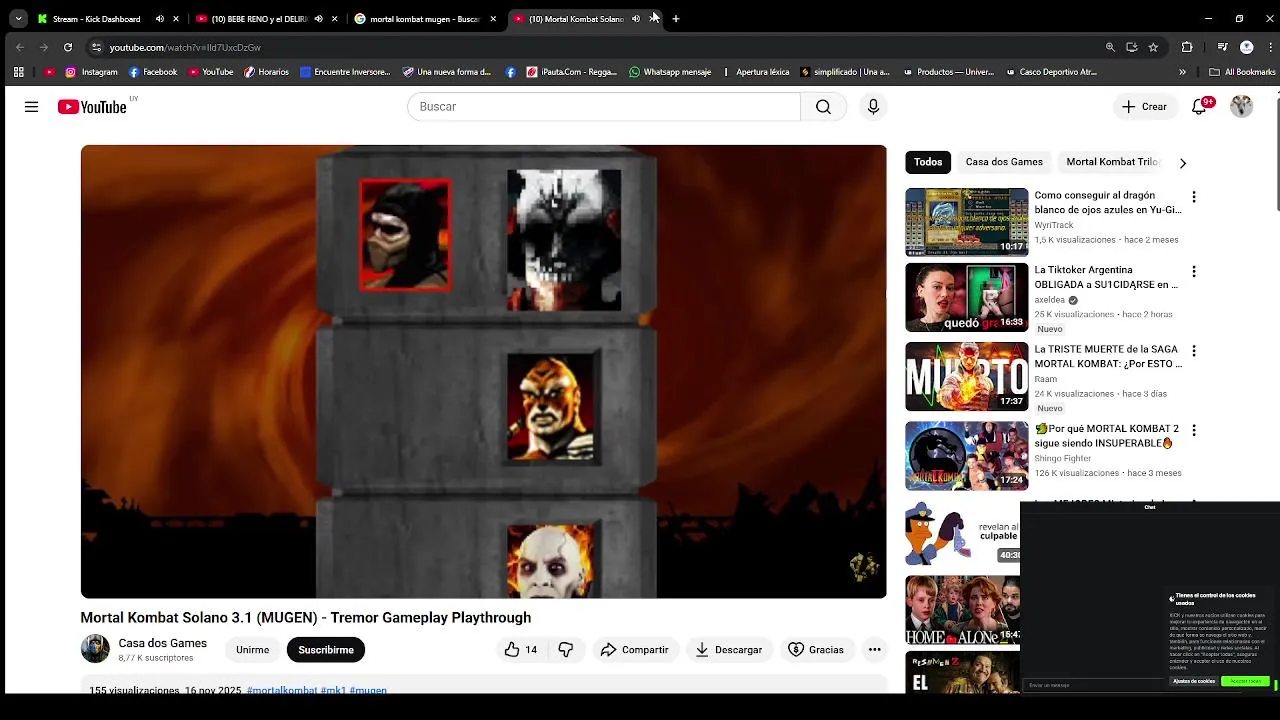Open Ajustes de cookies in Kick overlay
1280x720 pixels.
(x=1194, y=681)
